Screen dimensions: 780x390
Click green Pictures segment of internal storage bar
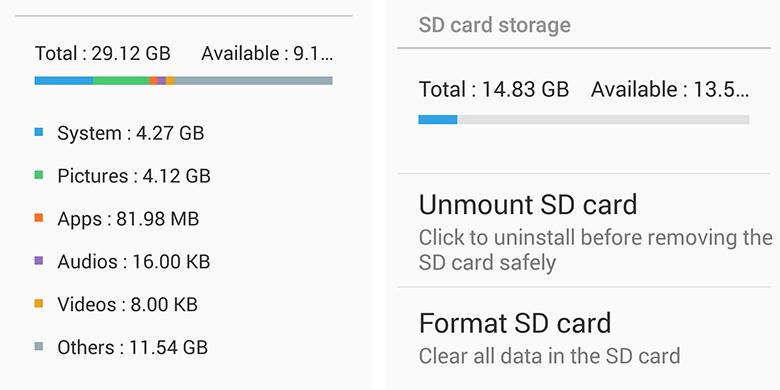(121, 81)
